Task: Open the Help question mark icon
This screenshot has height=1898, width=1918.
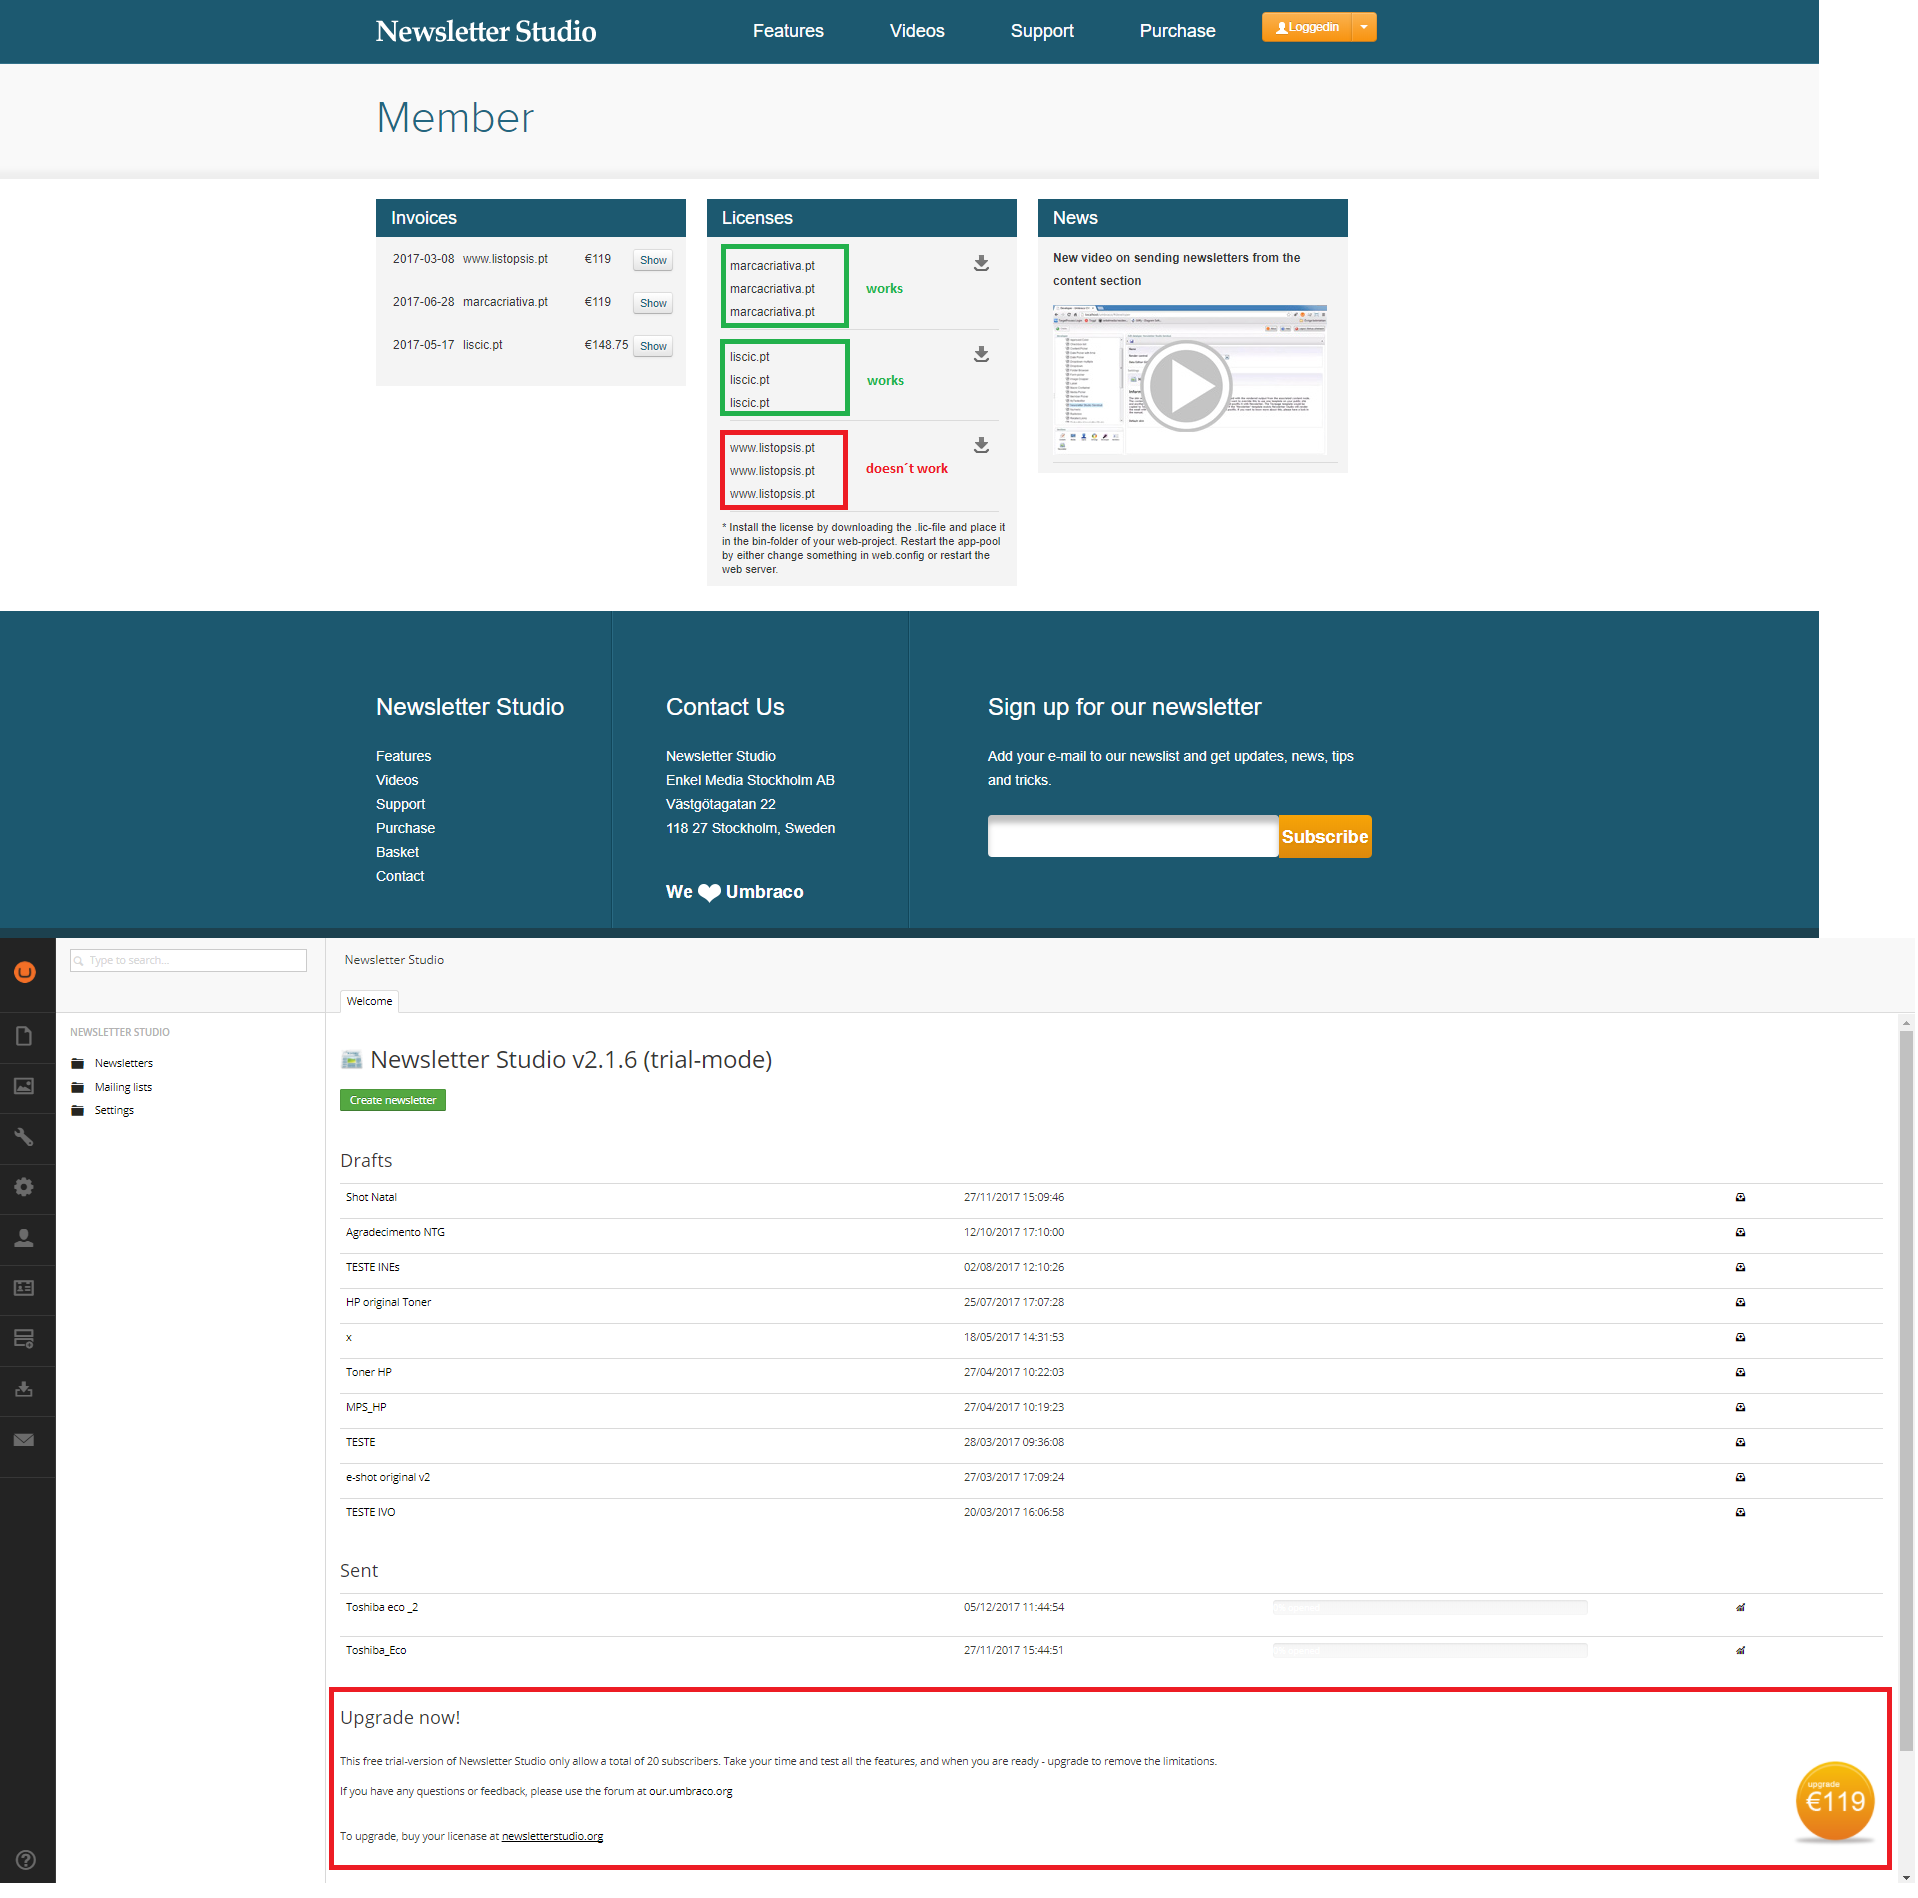Action: (x=26, y=1860)
